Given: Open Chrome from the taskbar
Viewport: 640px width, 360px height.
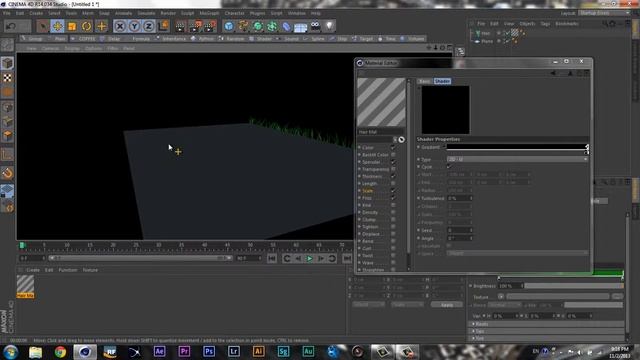Looking at the screenshot, I should [60, 351].
